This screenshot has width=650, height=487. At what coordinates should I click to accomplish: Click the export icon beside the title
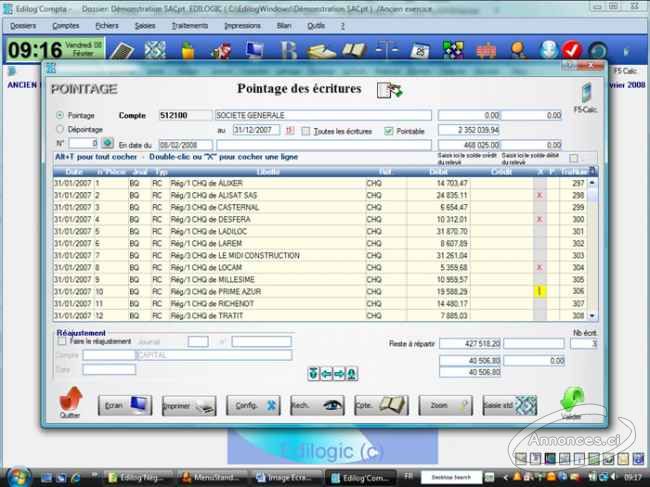(388, 90)
